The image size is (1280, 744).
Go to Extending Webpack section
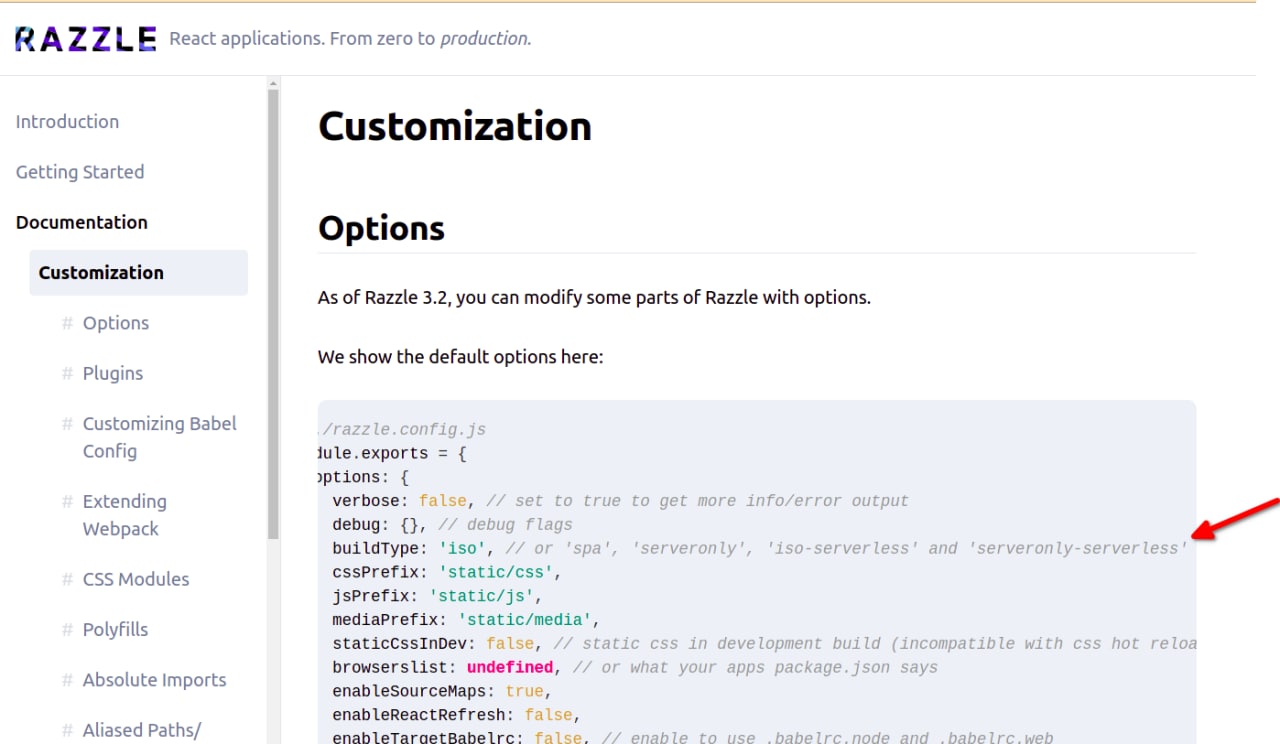tap(125, 515)
